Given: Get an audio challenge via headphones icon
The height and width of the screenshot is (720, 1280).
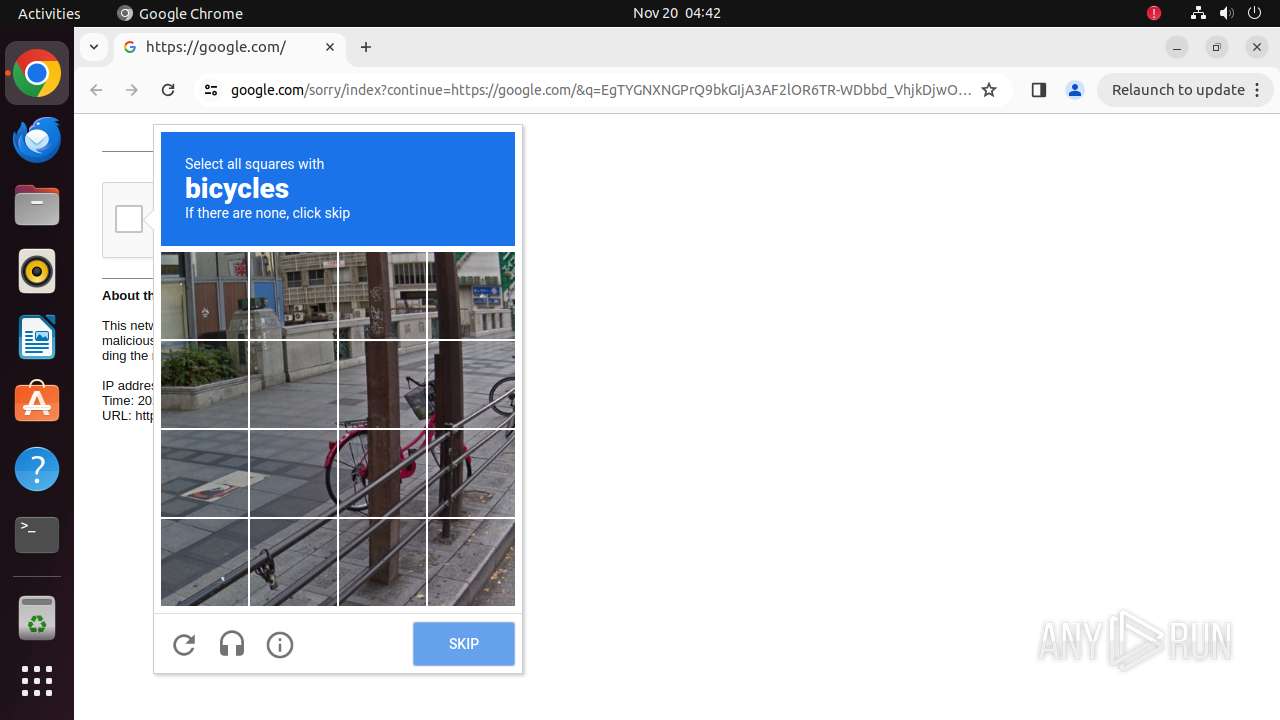Looking at the screenshot, I should coord(232,645).
